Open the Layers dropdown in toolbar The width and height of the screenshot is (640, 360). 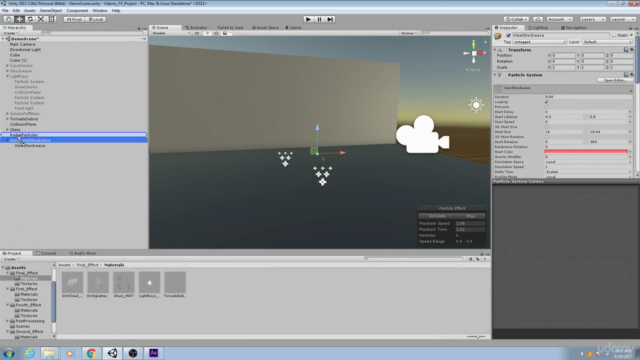[593, 19]
